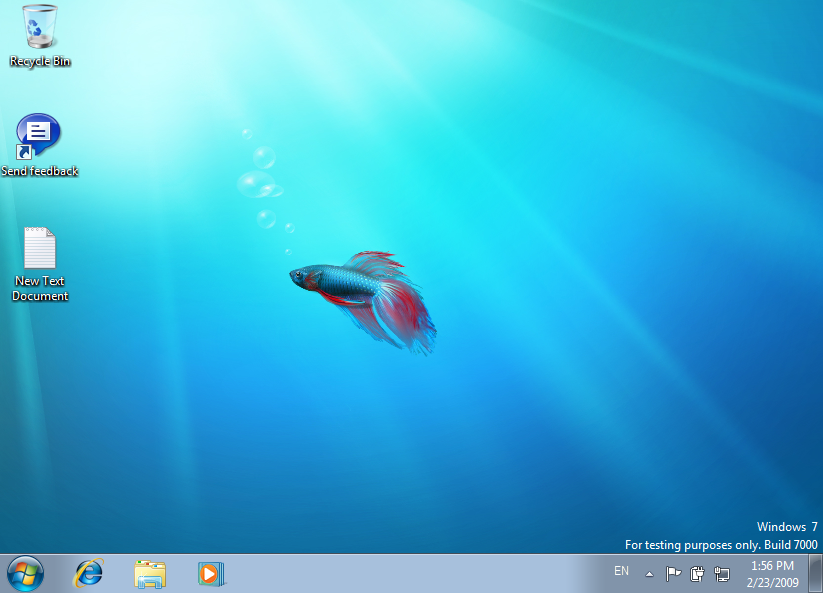Show hidden icons in notification area
The height and width of the screenshot is (593, 823).
pos(649,574)
